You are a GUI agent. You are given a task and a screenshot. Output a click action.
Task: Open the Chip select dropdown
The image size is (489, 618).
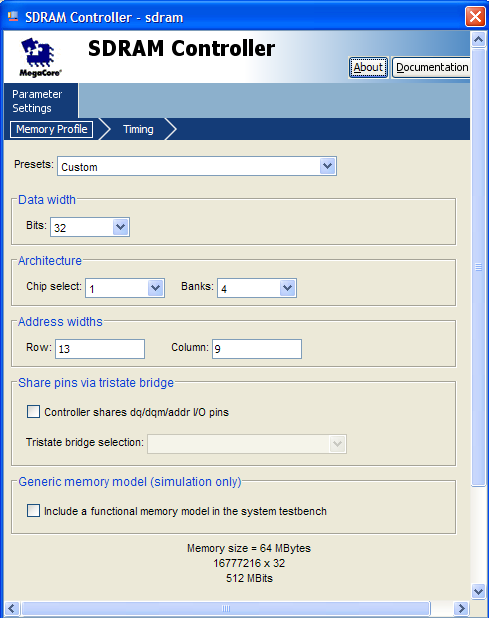point(156,288)
